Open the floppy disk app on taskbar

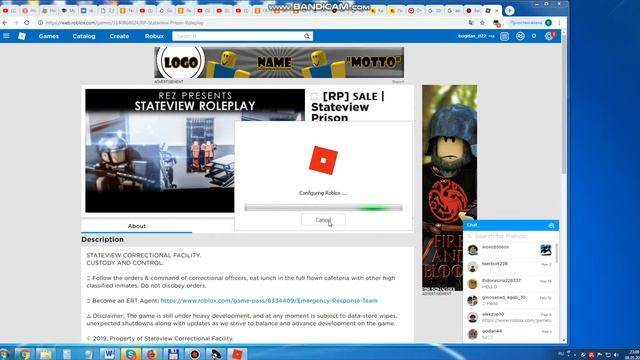point(173,354)
